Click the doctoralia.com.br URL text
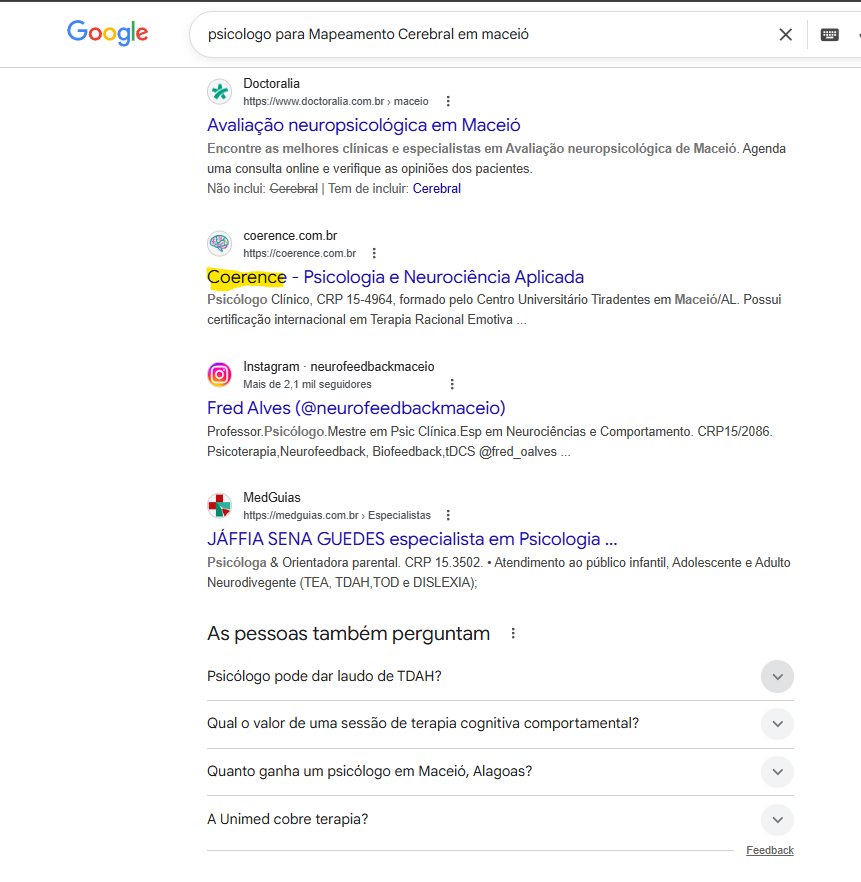Image resolution: width=861 pixels, height=882 pixels. (336, 101)
